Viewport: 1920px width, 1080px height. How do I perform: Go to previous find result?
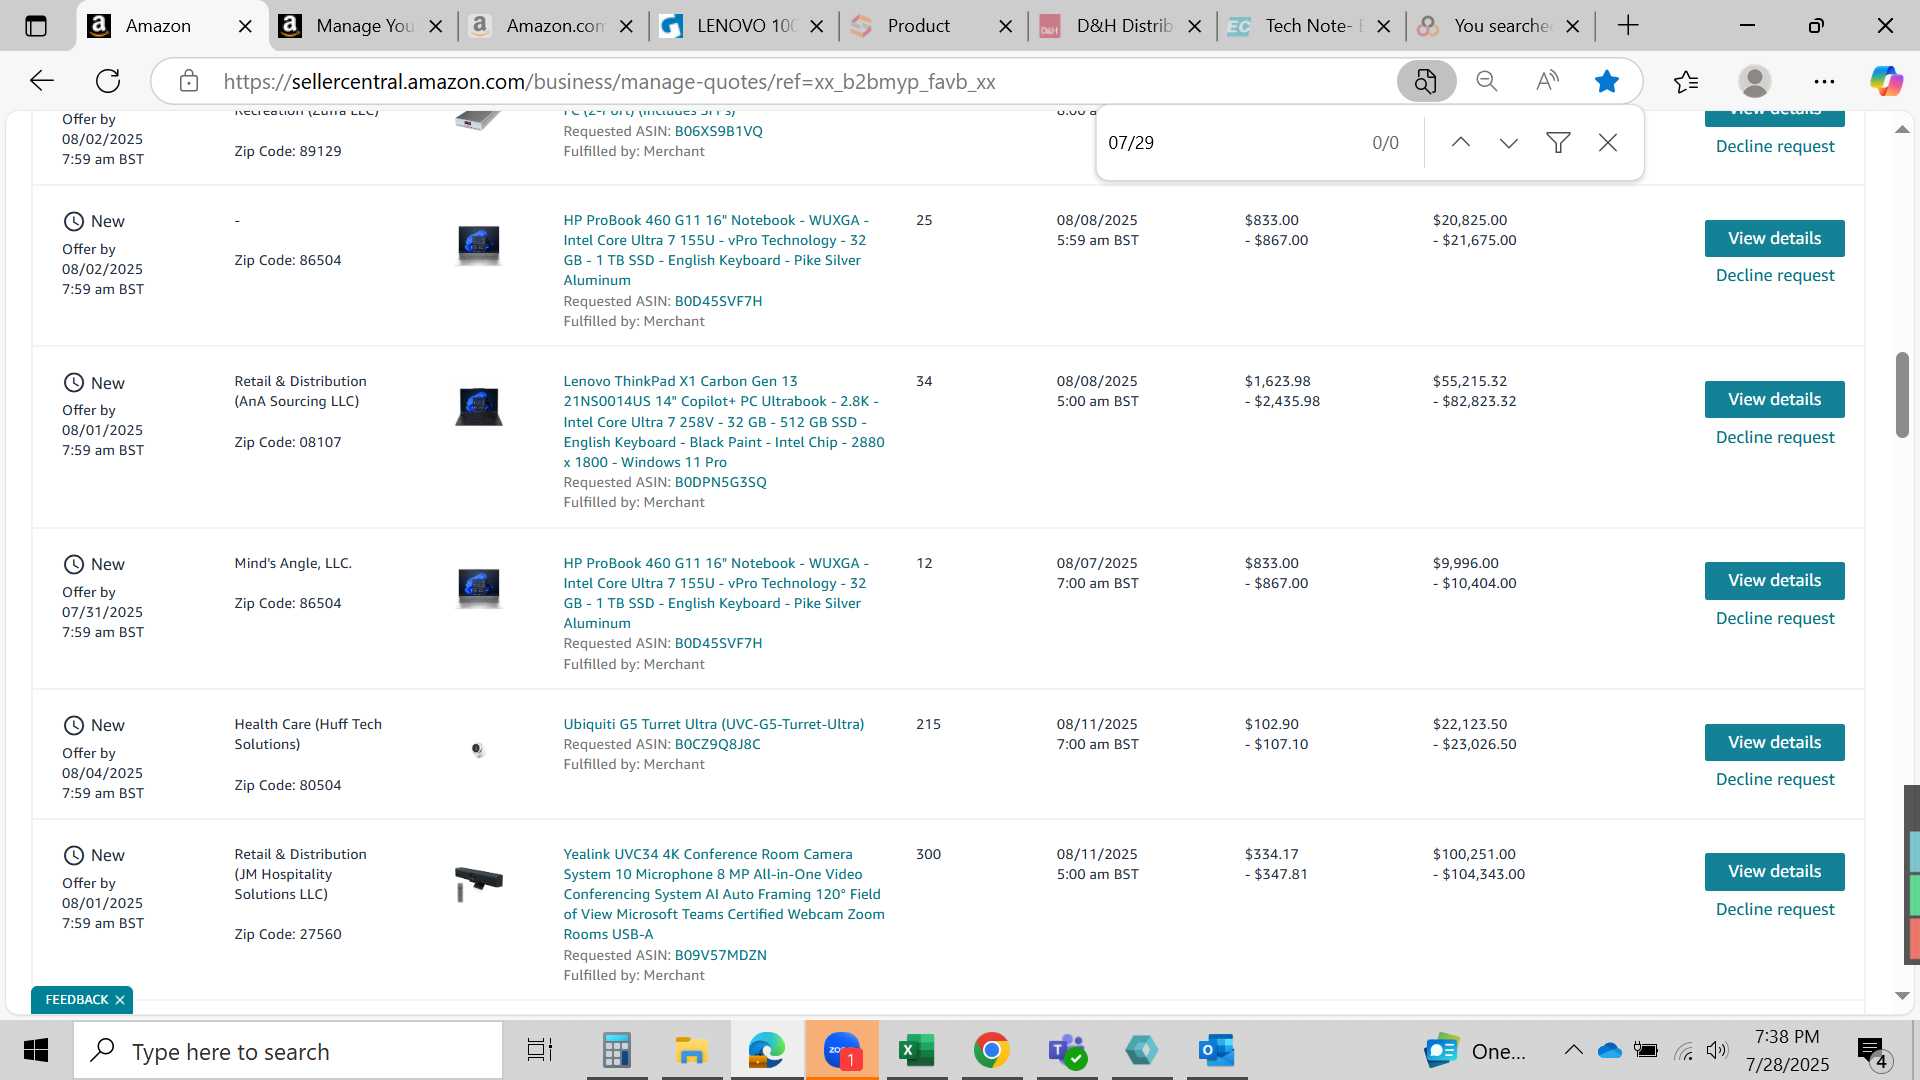coord(1460,143)
